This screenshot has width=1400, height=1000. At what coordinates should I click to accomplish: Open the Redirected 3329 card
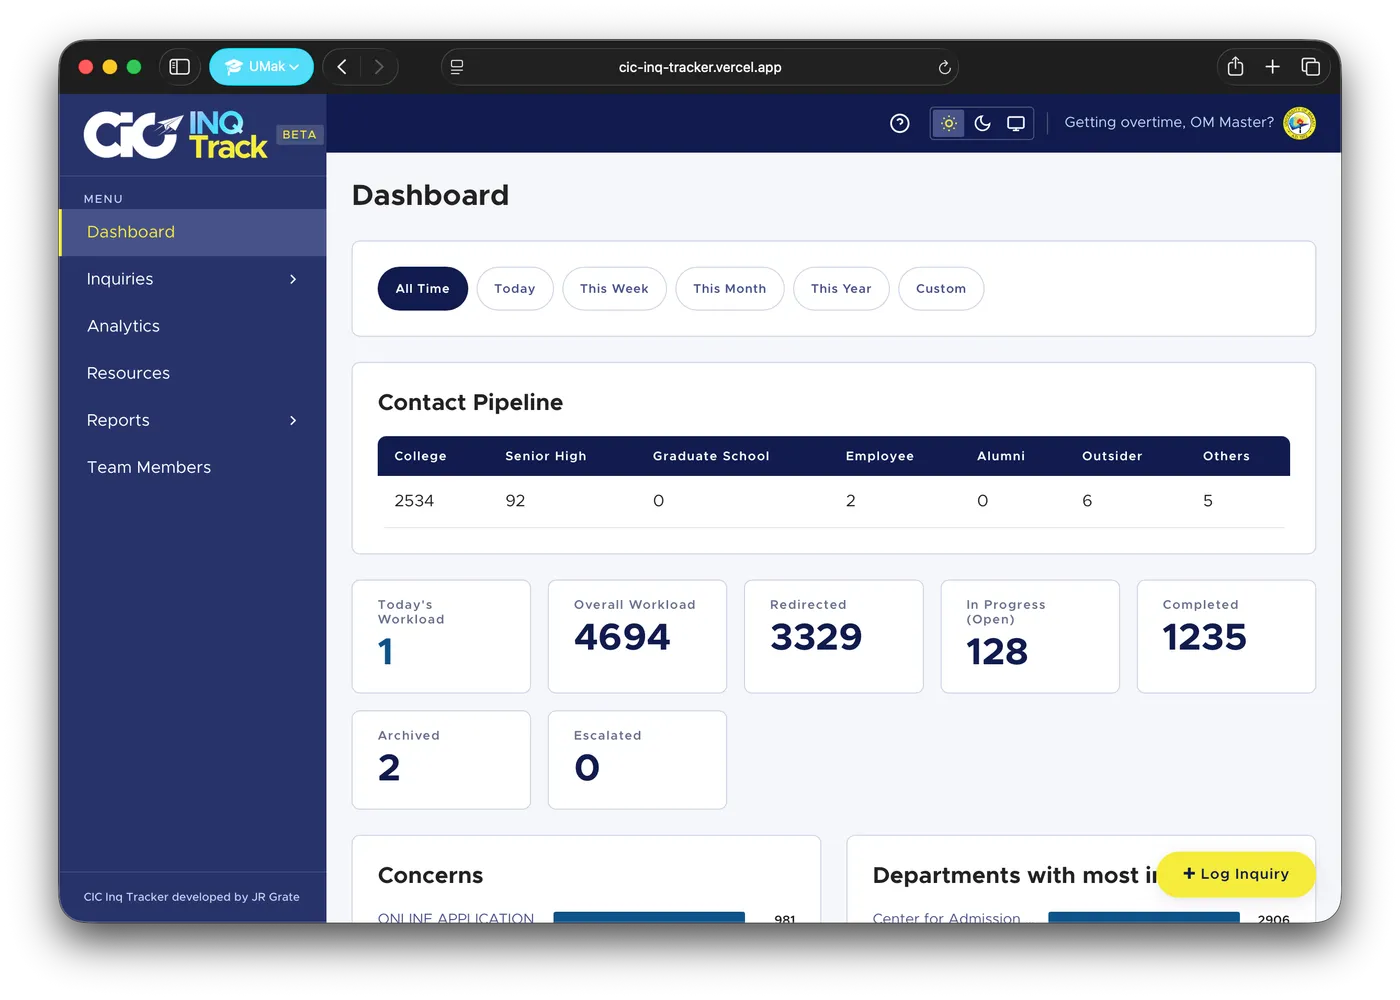pos(834,636)
